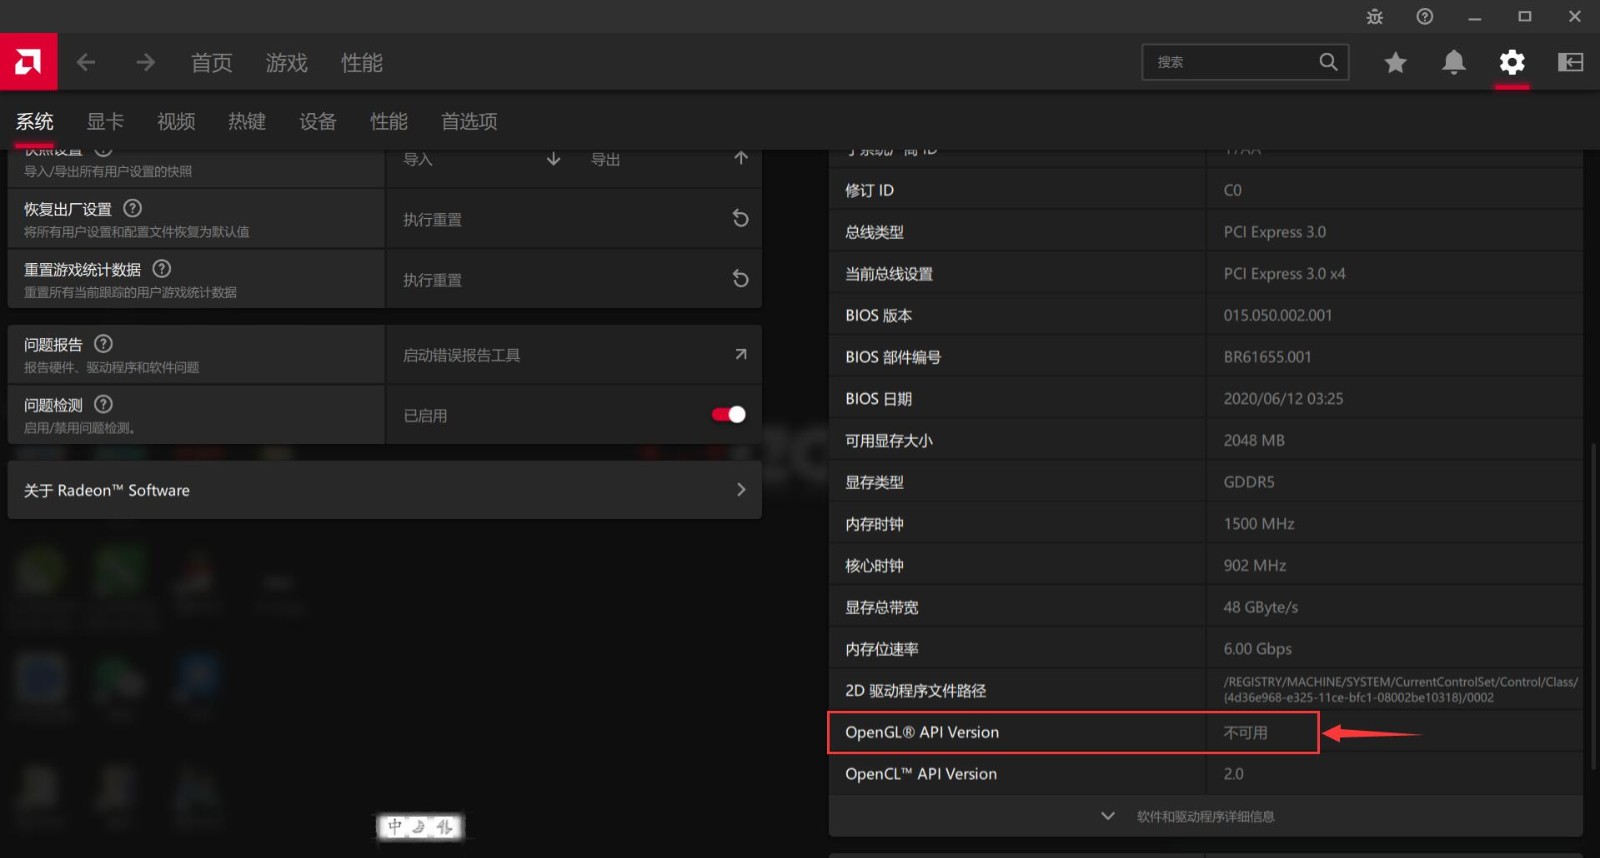Select the 902 MHz core clock value
The width and height of the screenshot is (1600, 858).
tap(1255, 565)
